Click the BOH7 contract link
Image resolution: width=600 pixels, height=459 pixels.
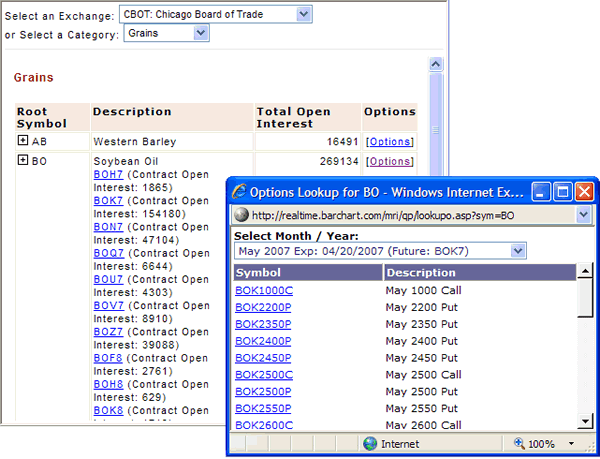pos(108,174)
